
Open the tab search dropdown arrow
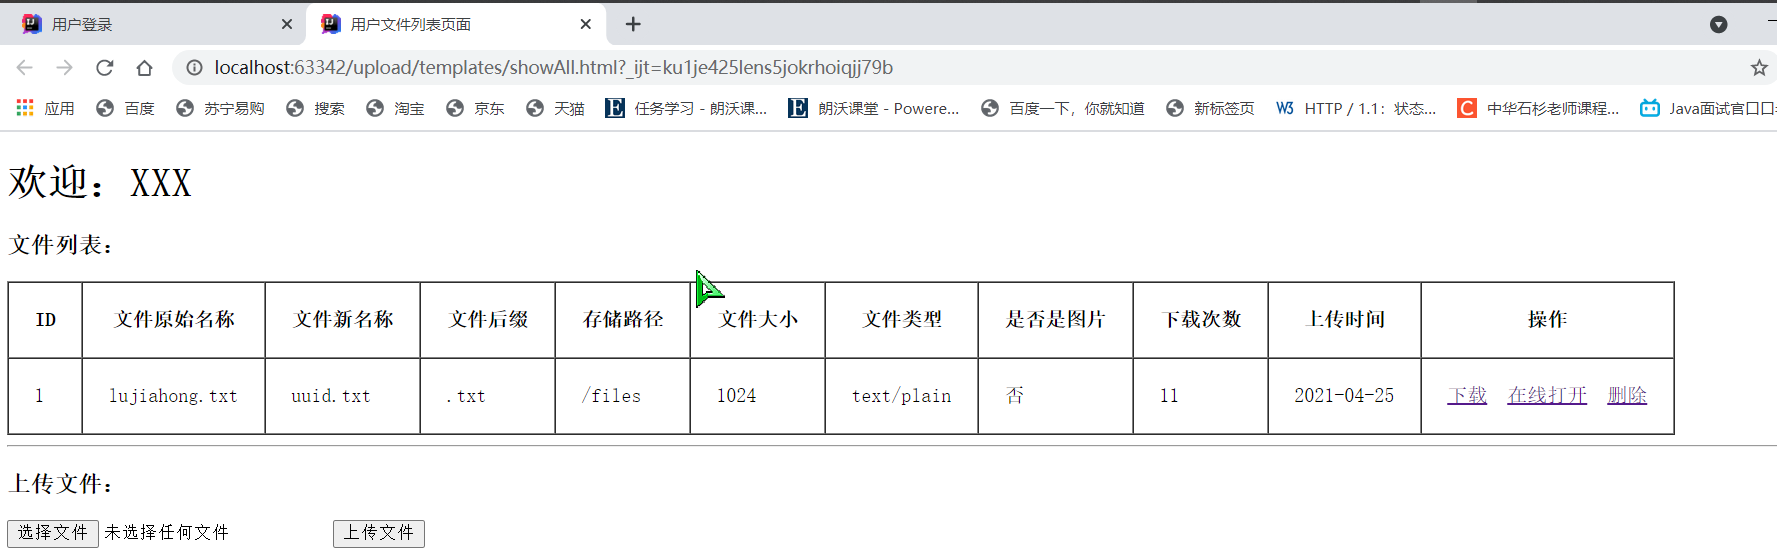[x=1718, y=24]
